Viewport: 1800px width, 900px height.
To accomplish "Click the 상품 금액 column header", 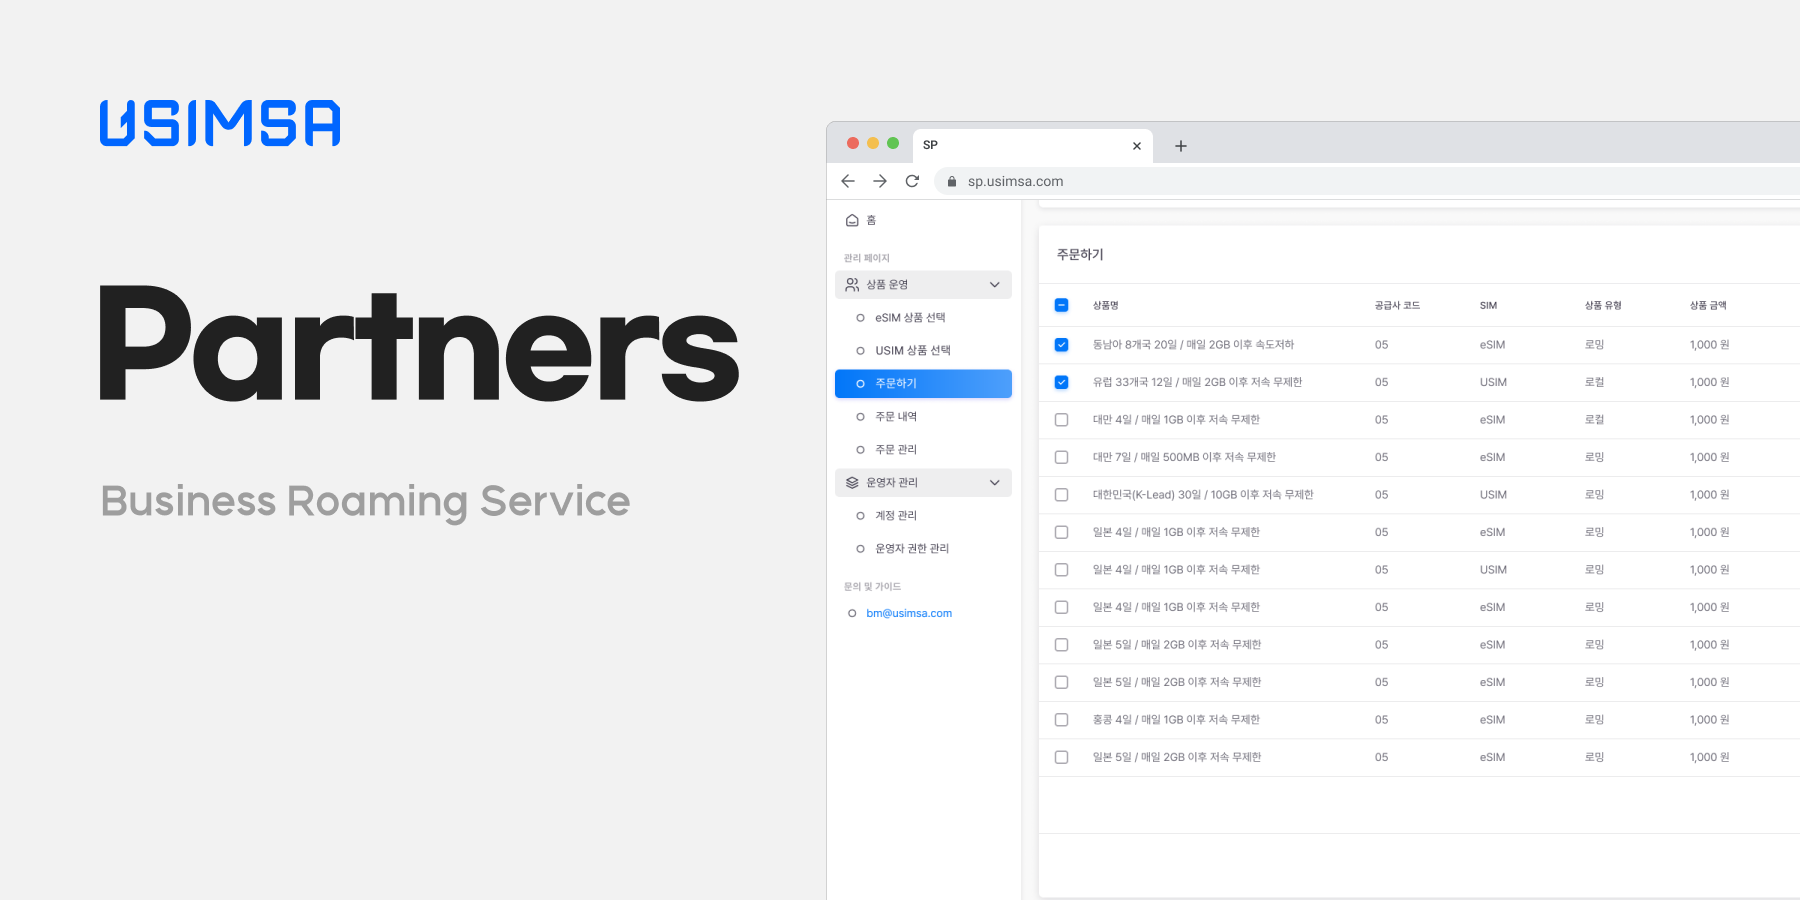I will pos(1708,306).
